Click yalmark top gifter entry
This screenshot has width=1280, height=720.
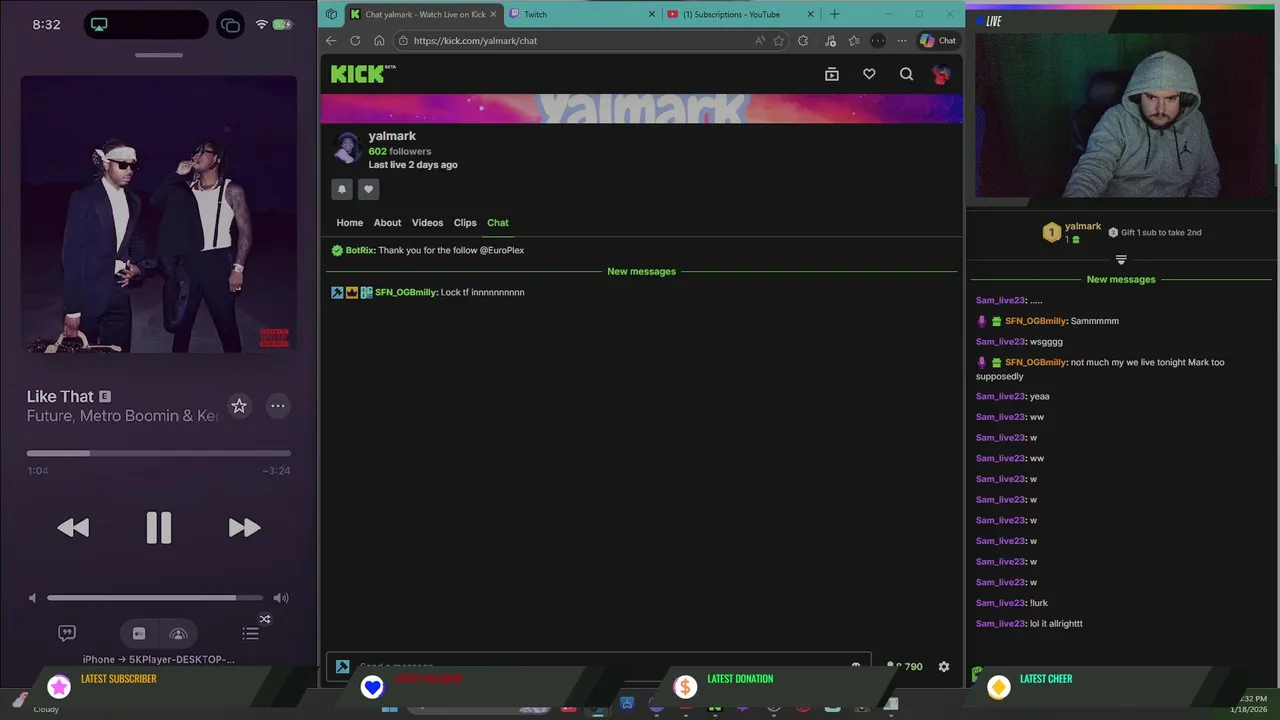[x=1072, y=233]
